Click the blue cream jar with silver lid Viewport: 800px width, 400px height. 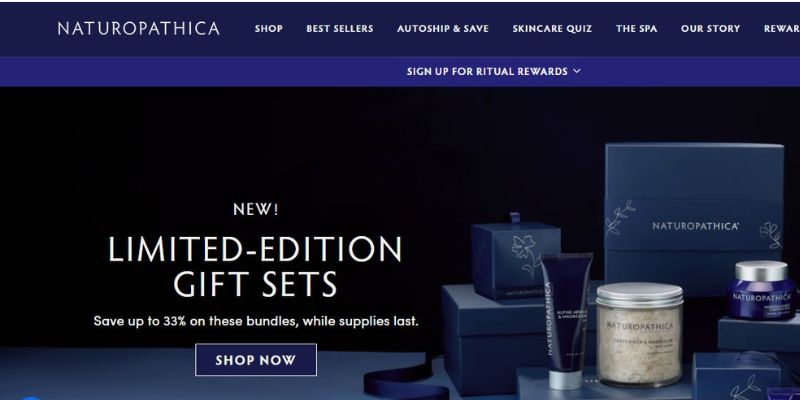click(762, 290)
